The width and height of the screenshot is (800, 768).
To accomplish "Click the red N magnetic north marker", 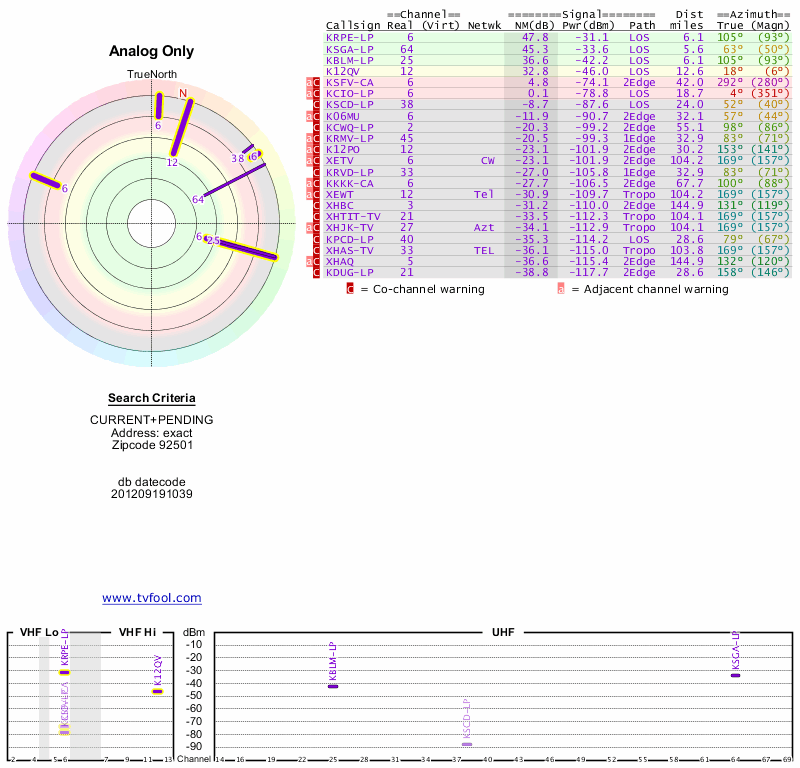I will click(x=183, y=94).
